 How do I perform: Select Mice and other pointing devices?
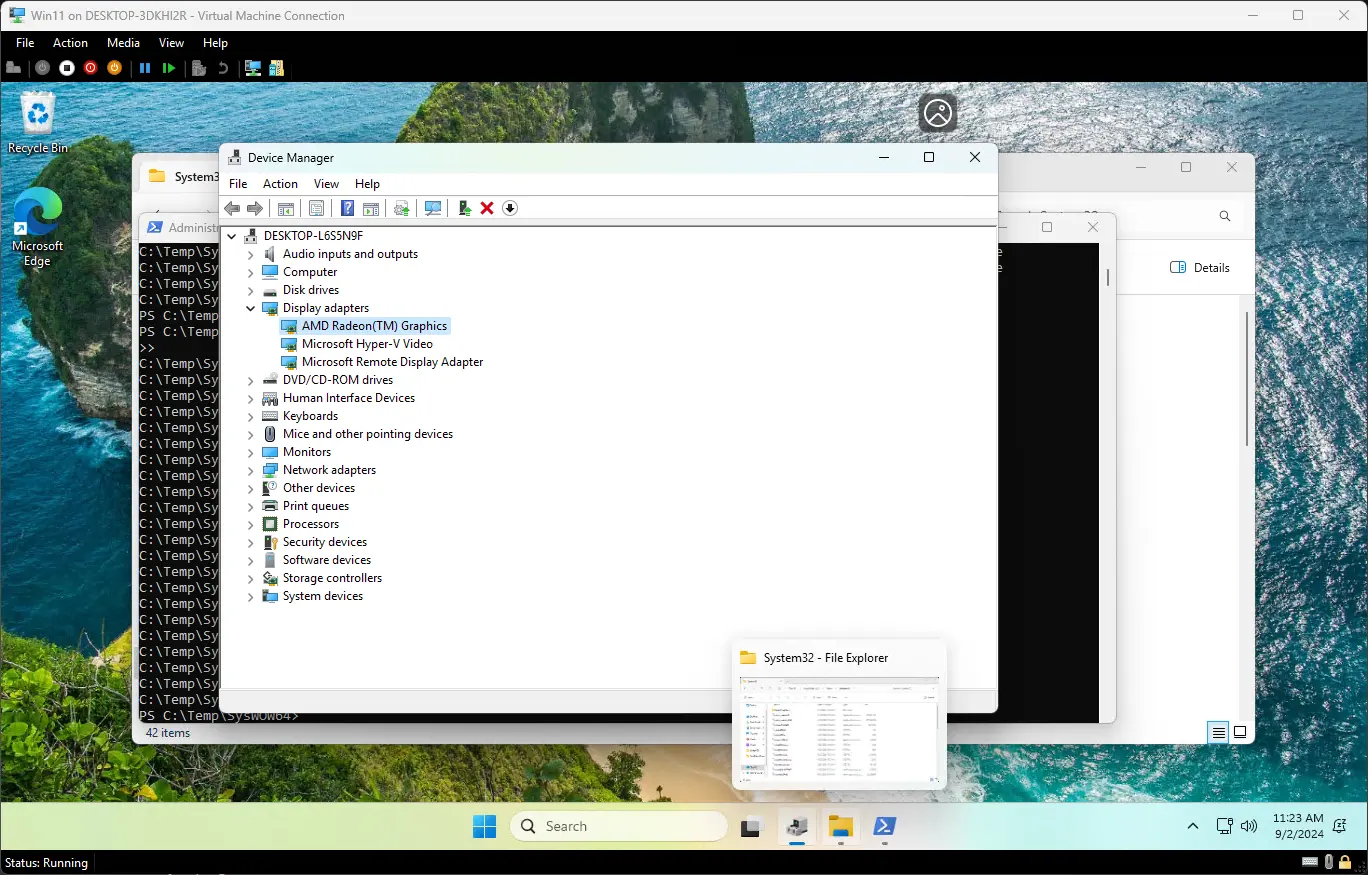click(368, 434)
